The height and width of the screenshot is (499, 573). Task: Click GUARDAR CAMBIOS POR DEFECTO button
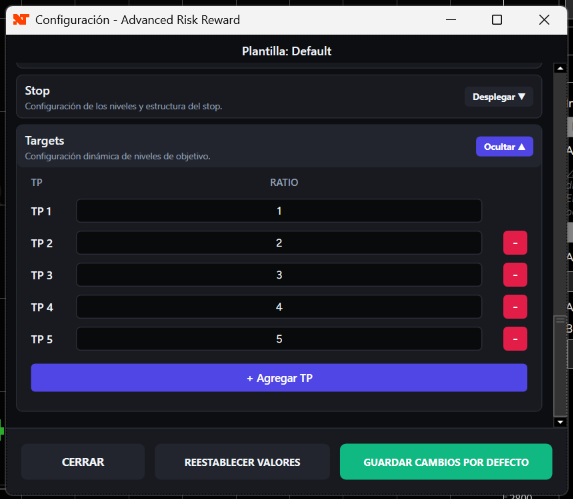pos(446,462)
